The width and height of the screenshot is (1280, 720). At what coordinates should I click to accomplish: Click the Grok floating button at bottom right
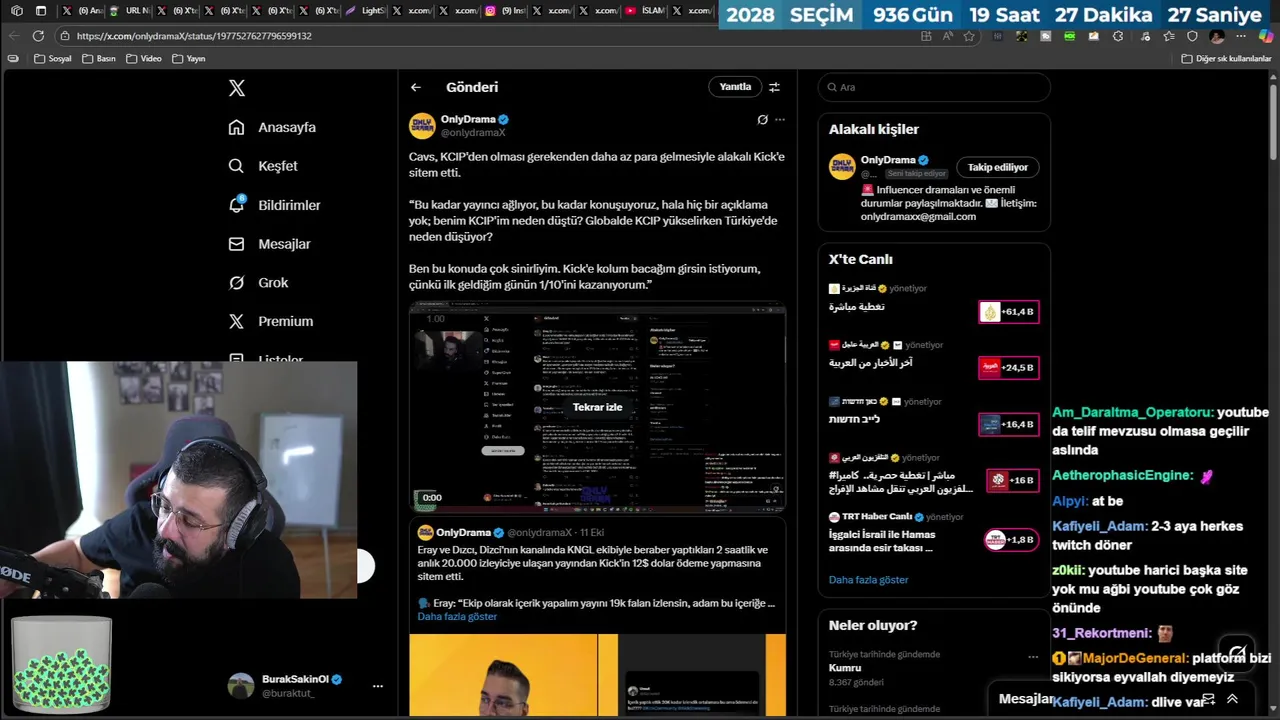coord(1238,653)
